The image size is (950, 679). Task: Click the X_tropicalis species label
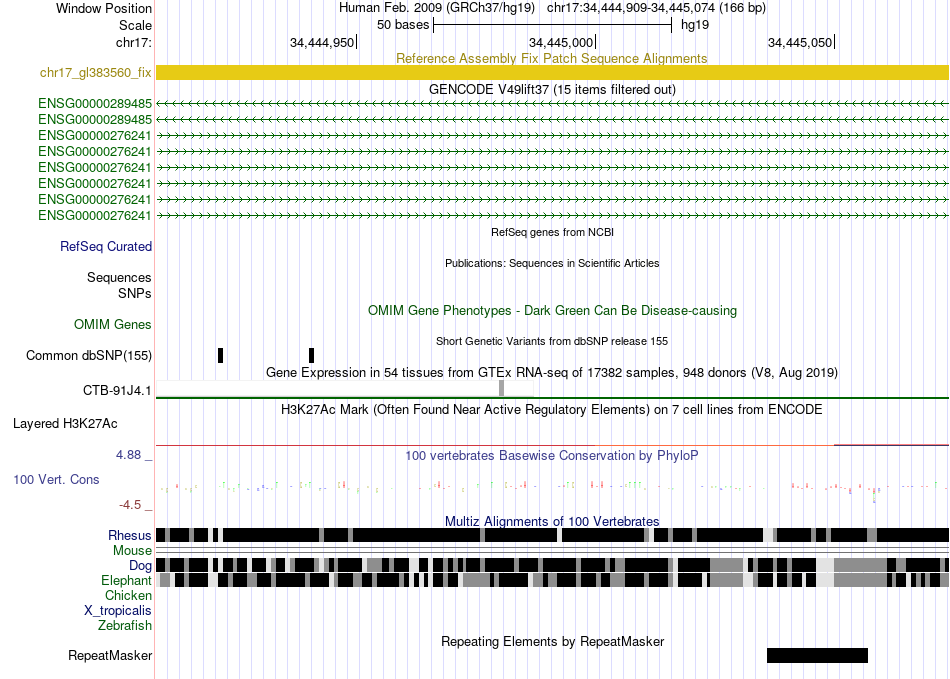click(118, 611)
